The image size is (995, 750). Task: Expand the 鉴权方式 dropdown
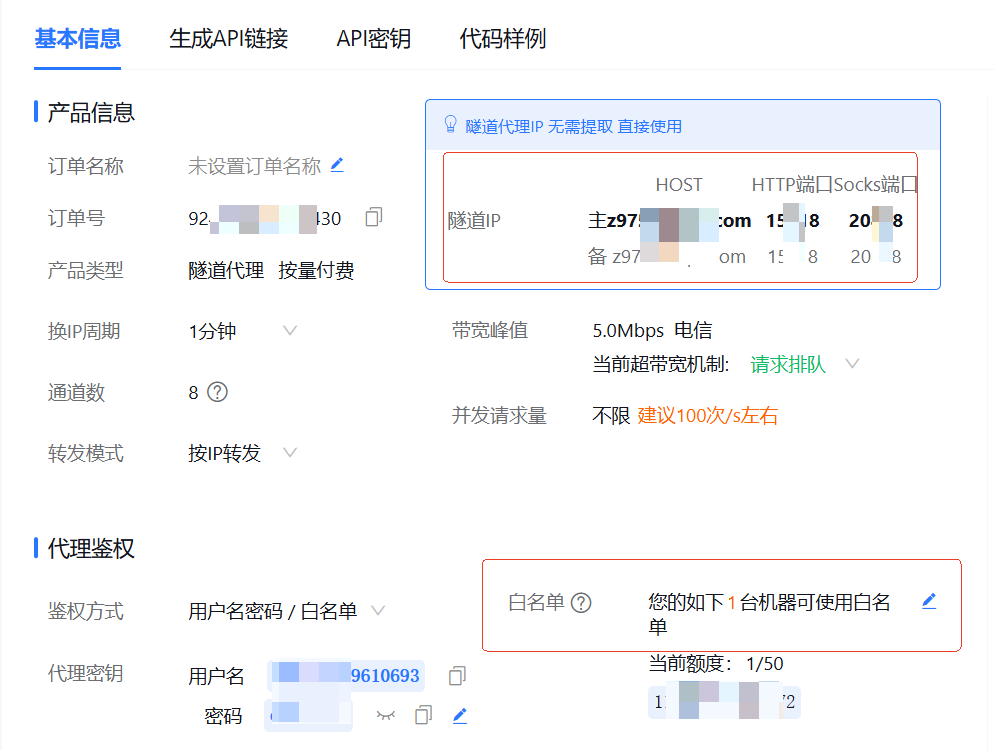[x=378, y=610]
